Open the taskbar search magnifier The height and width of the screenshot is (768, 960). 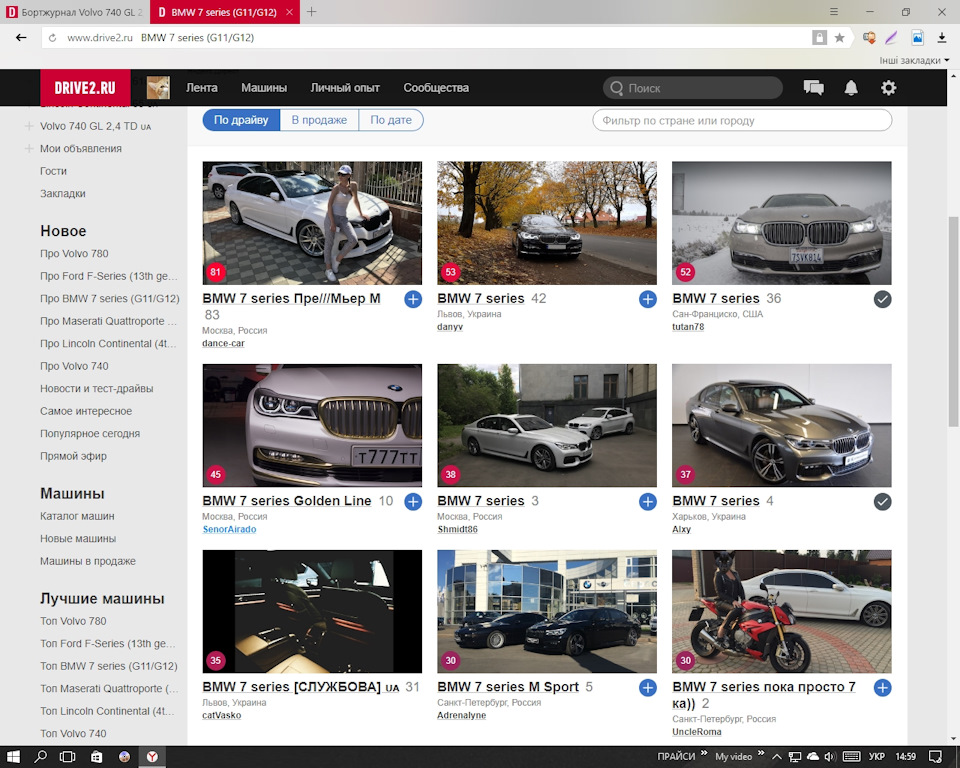(x=40, y=756)
